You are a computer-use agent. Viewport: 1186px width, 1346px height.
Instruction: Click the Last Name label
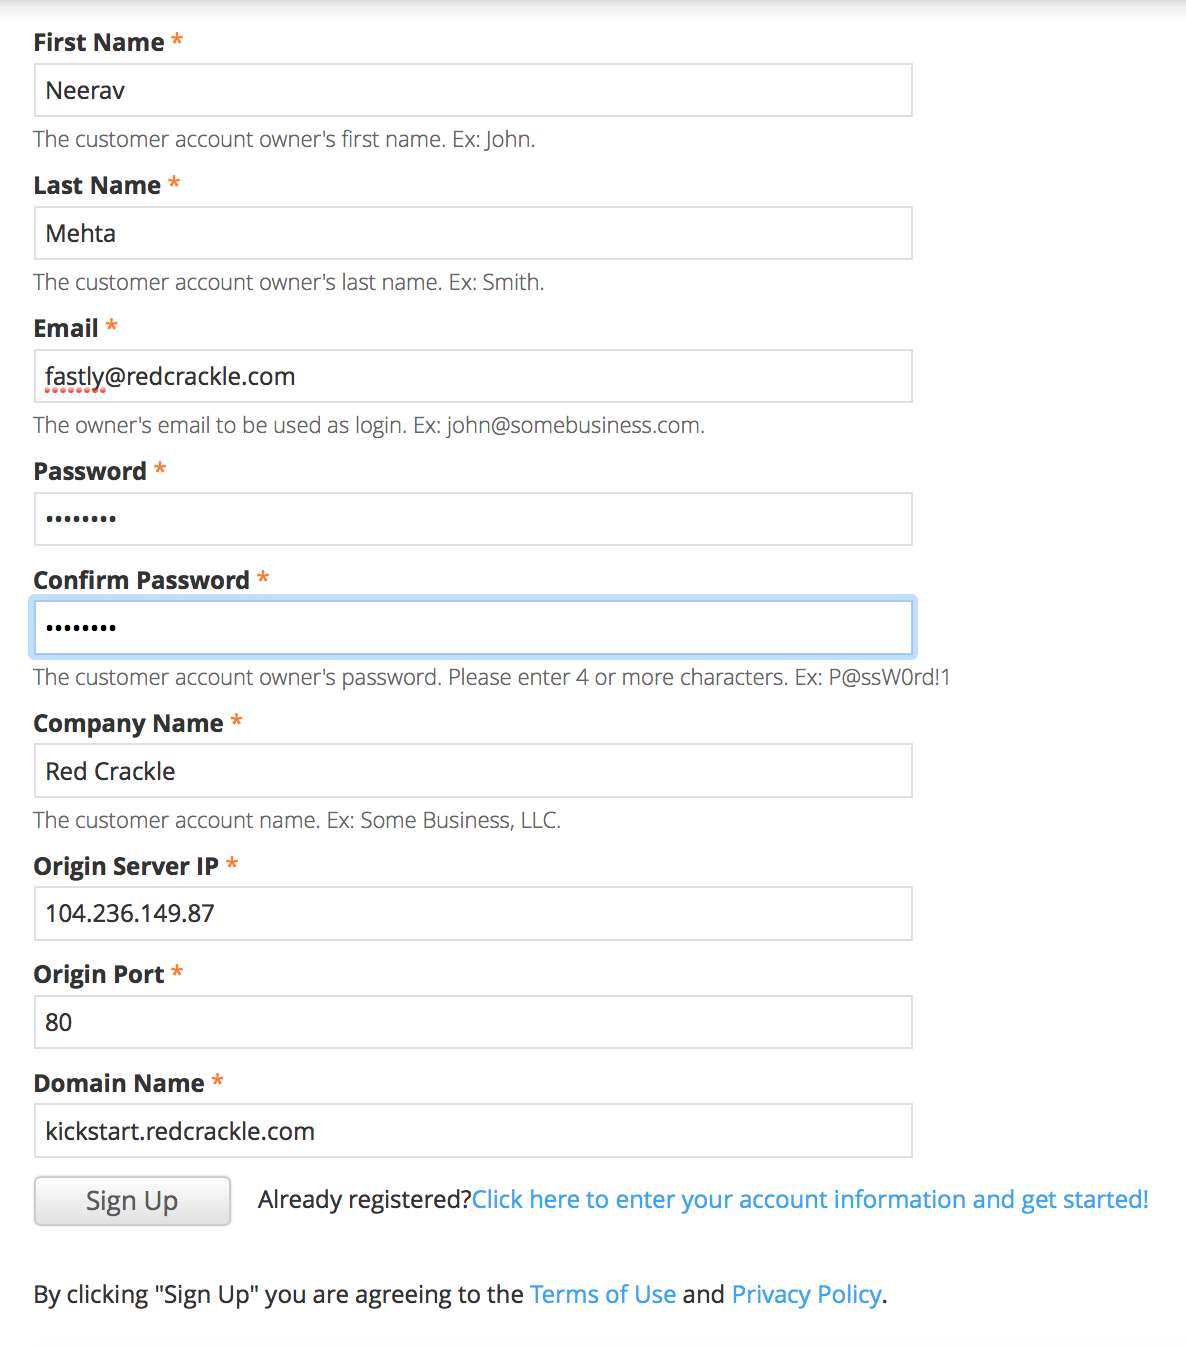pos(97,185)
